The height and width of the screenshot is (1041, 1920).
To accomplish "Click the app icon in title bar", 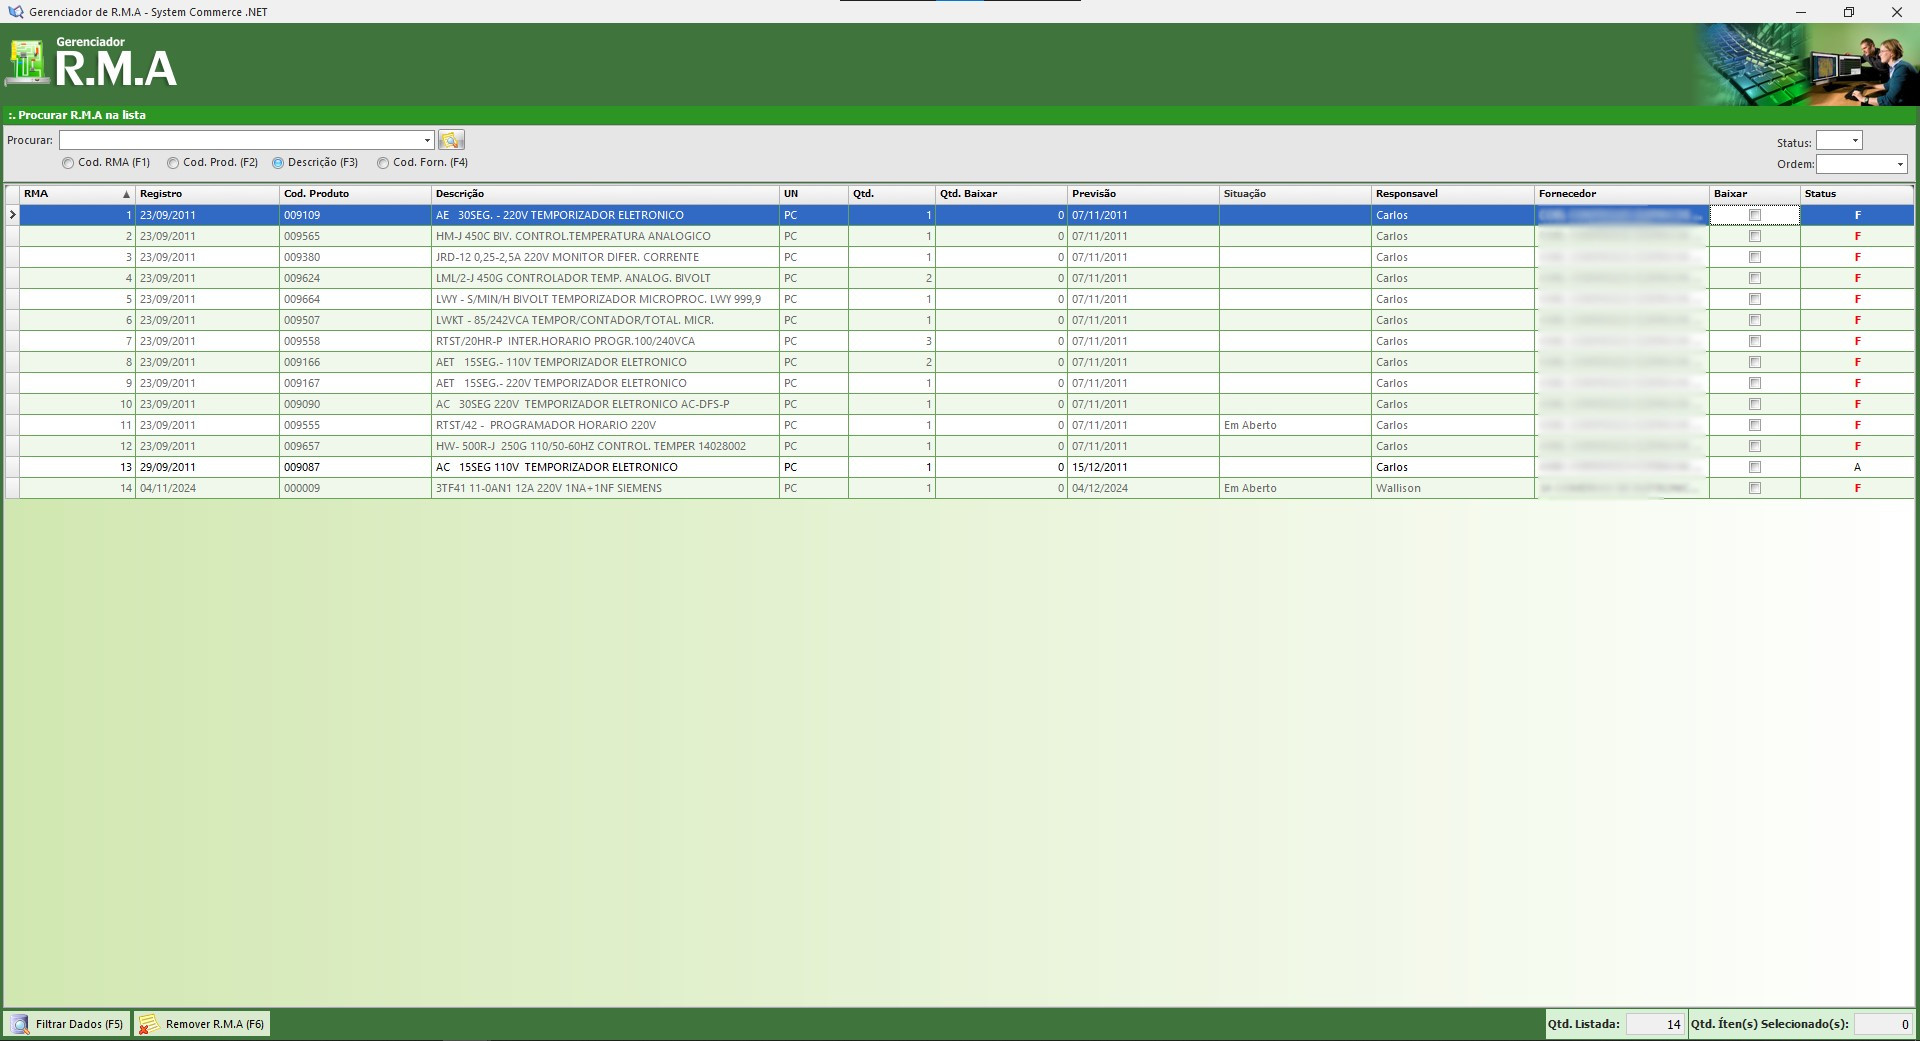I will (15, 12).
